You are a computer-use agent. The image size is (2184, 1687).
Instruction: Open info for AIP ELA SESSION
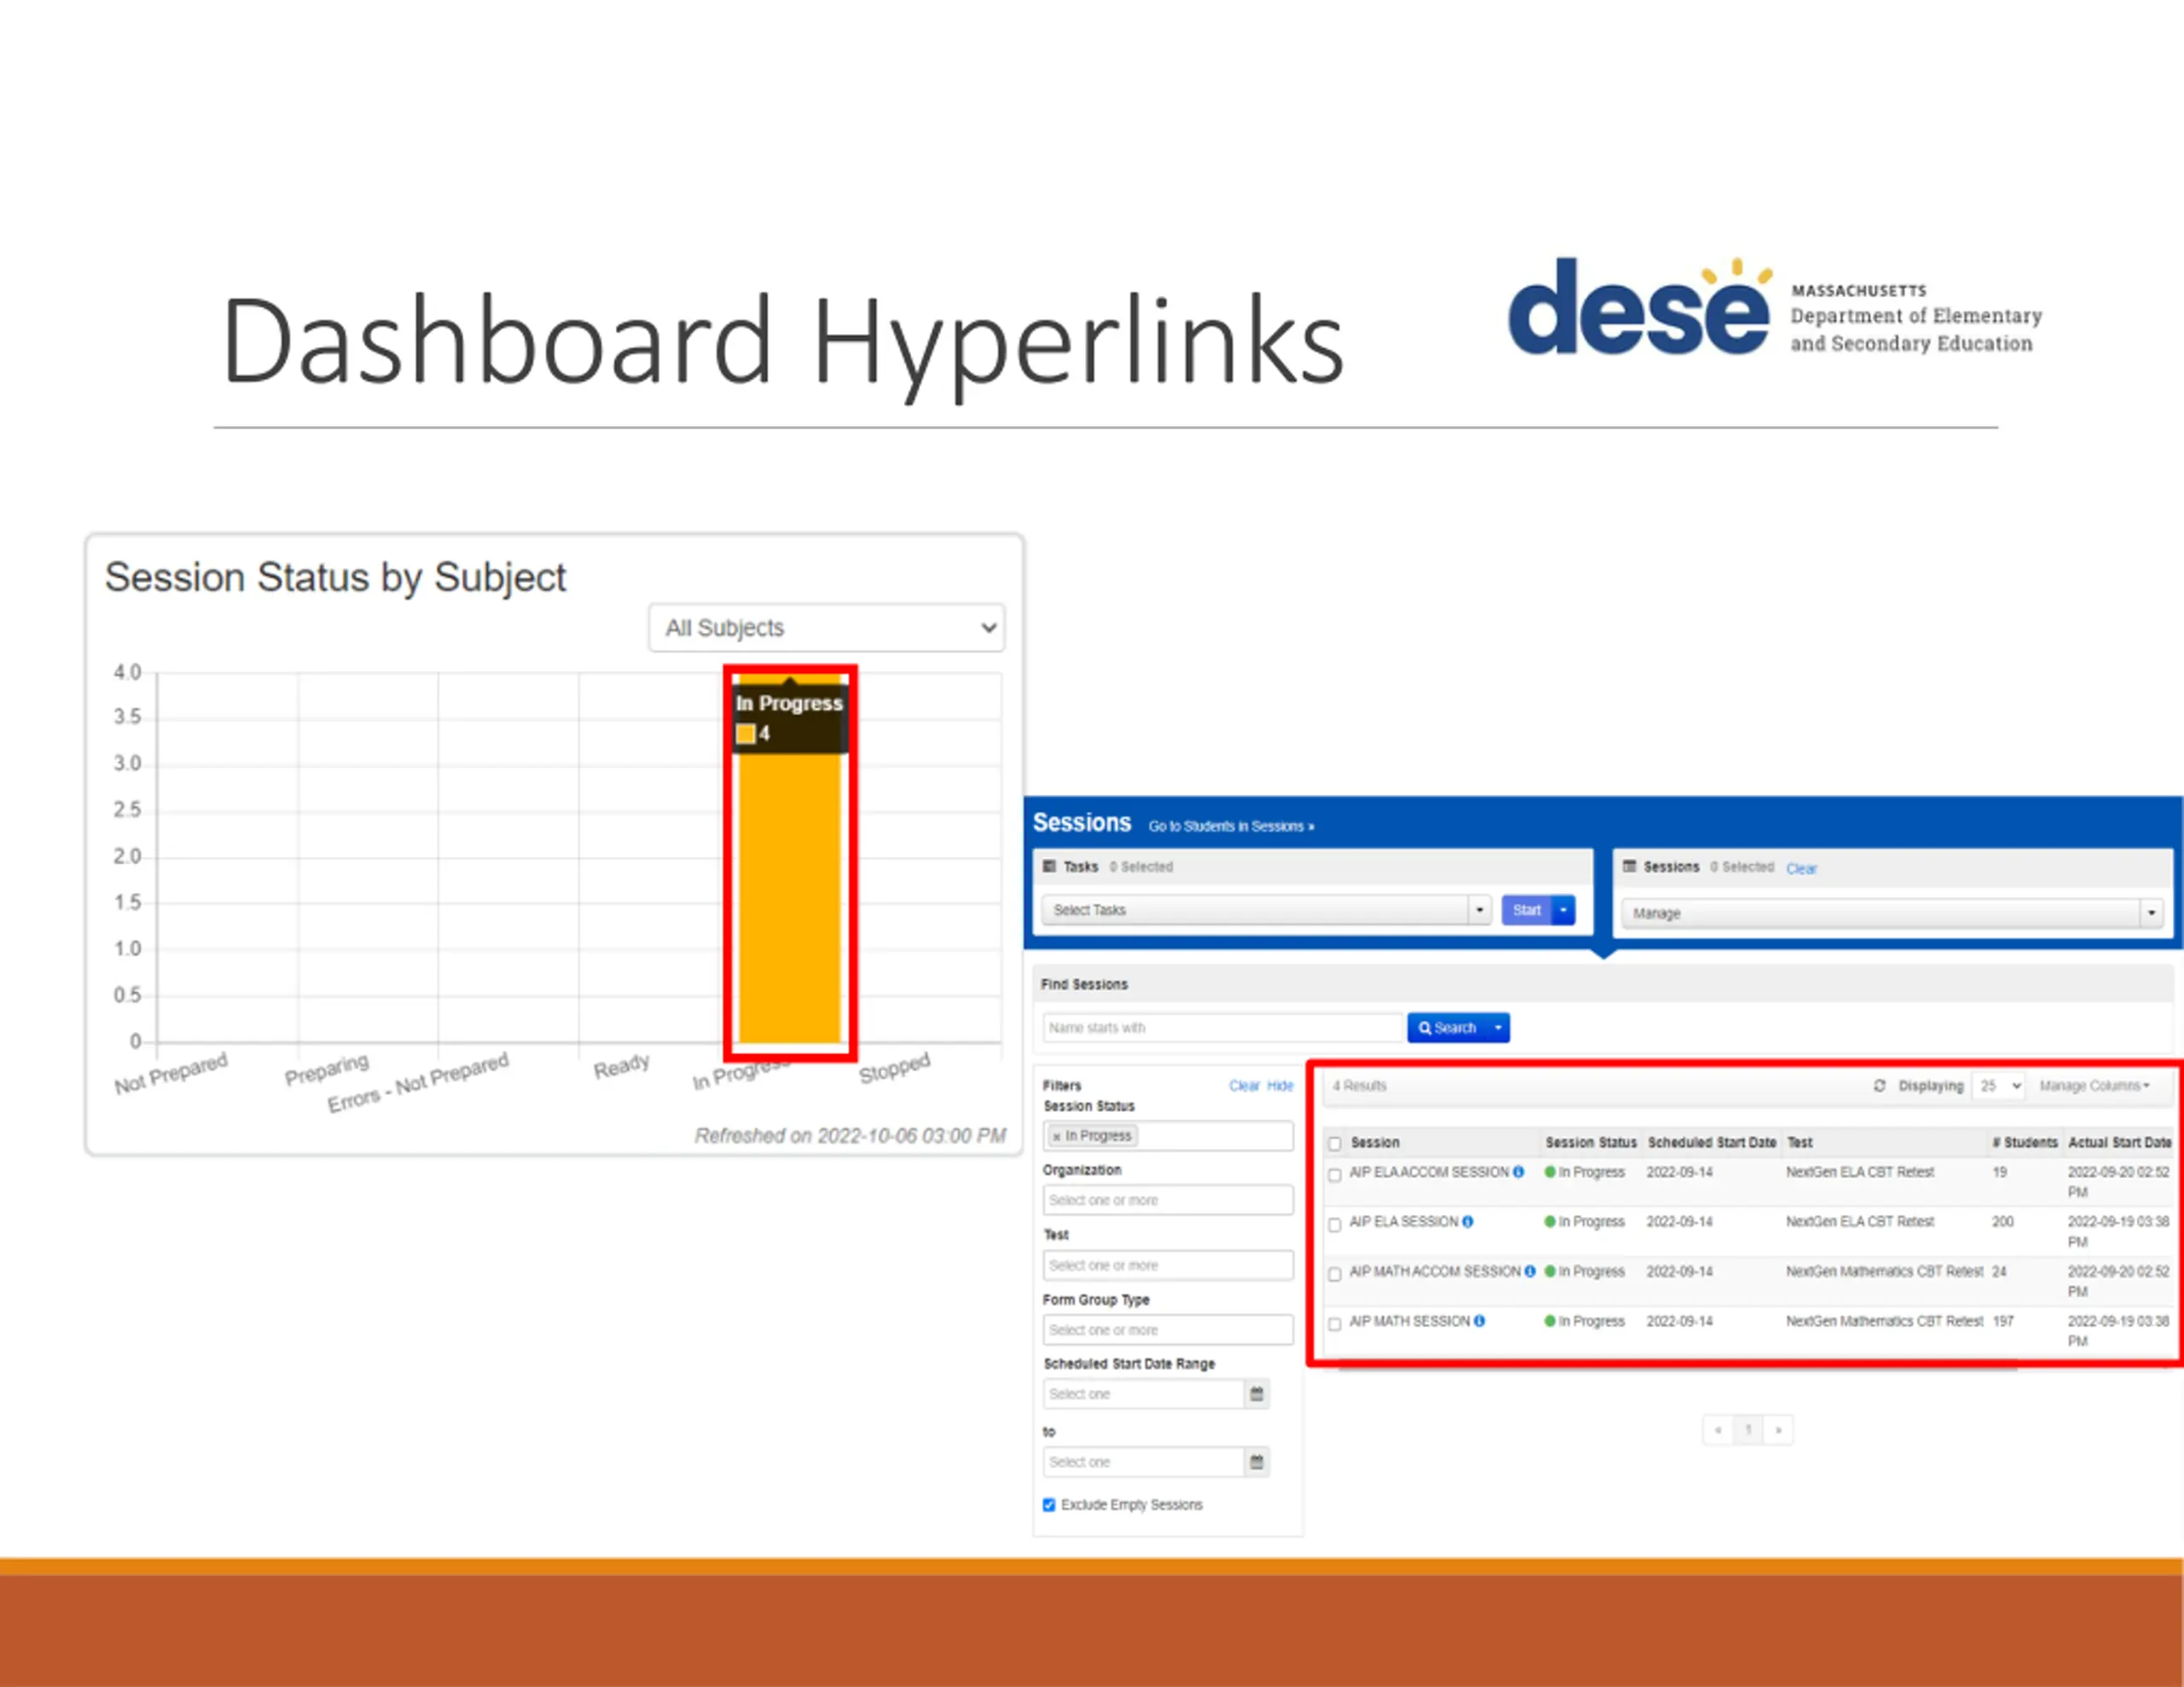[1468, 1222]
